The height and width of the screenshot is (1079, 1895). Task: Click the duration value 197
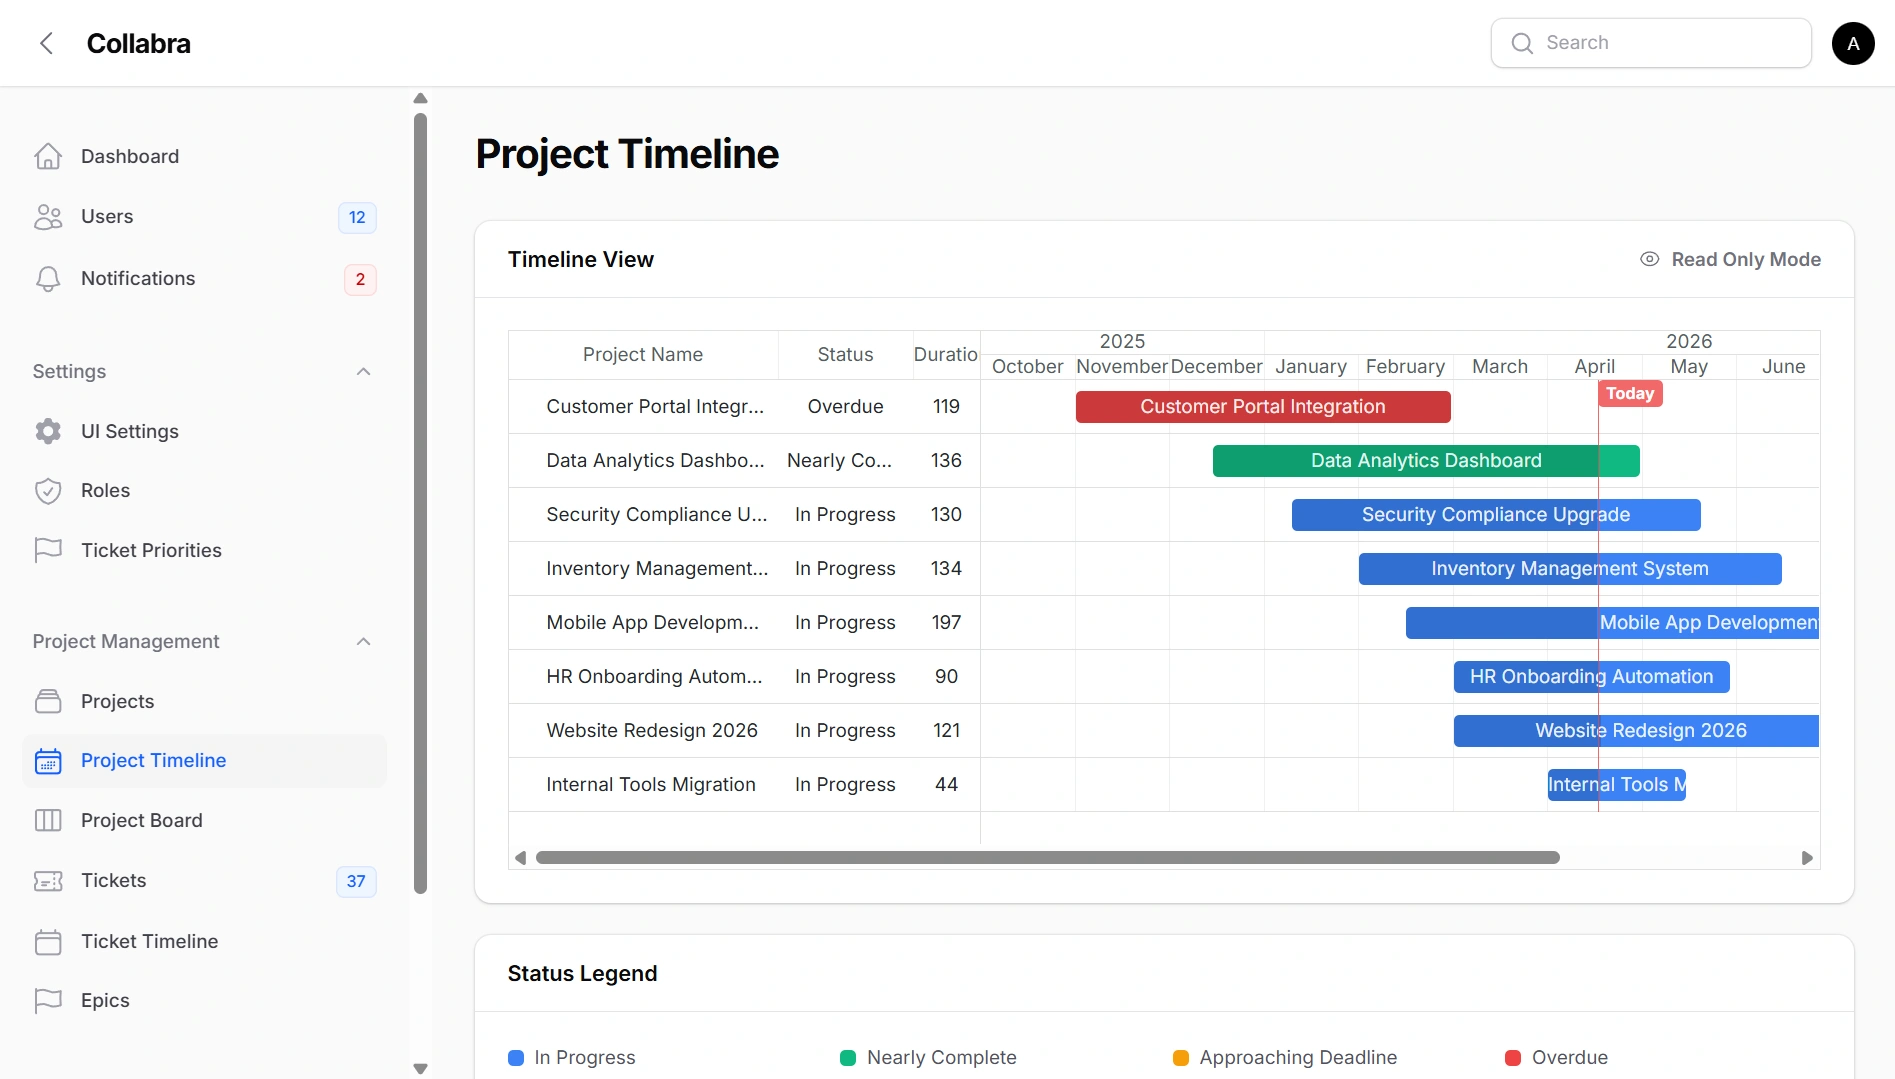[x=946, y=623]
